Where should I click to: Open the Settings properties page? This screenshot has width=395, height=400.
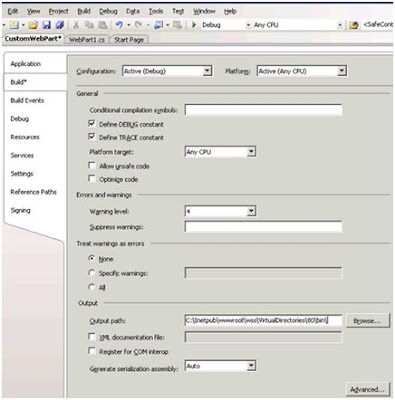(22, 174)
